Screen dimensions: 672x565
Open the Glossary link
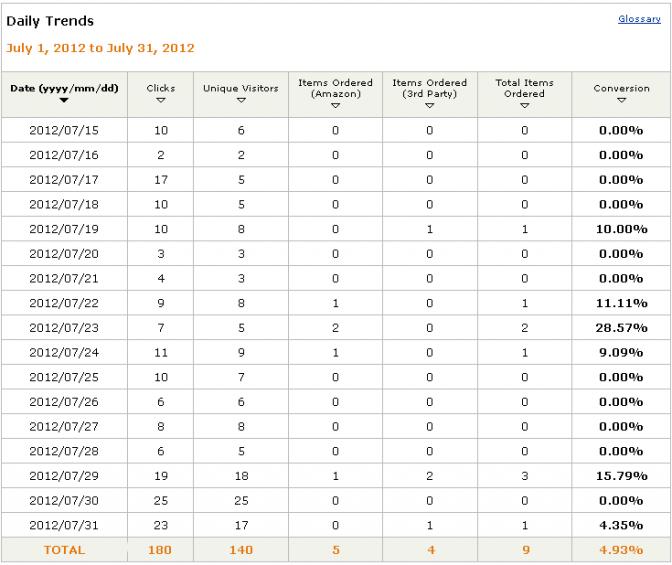click(639, 19)
